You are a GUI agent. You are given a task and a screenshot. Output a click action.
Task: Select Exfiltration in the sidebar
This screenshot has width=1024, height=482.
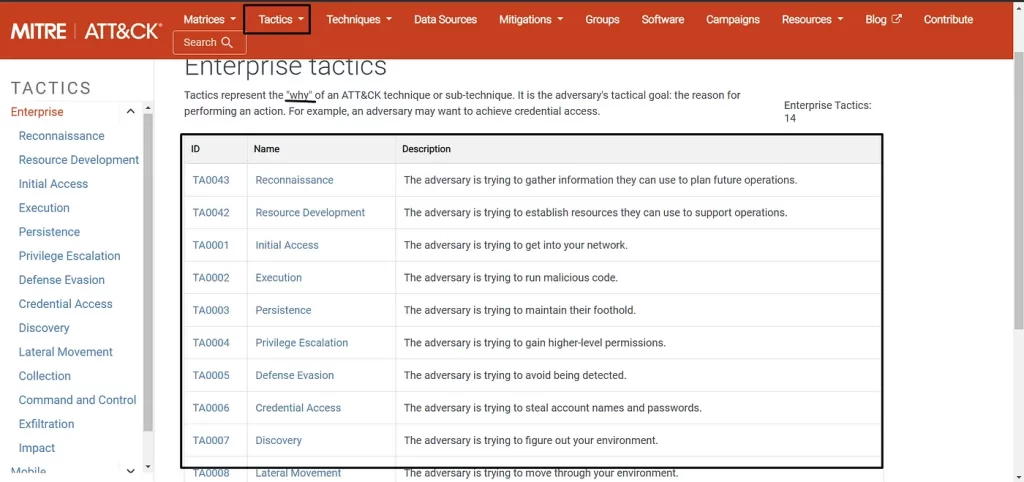[46, 424]
